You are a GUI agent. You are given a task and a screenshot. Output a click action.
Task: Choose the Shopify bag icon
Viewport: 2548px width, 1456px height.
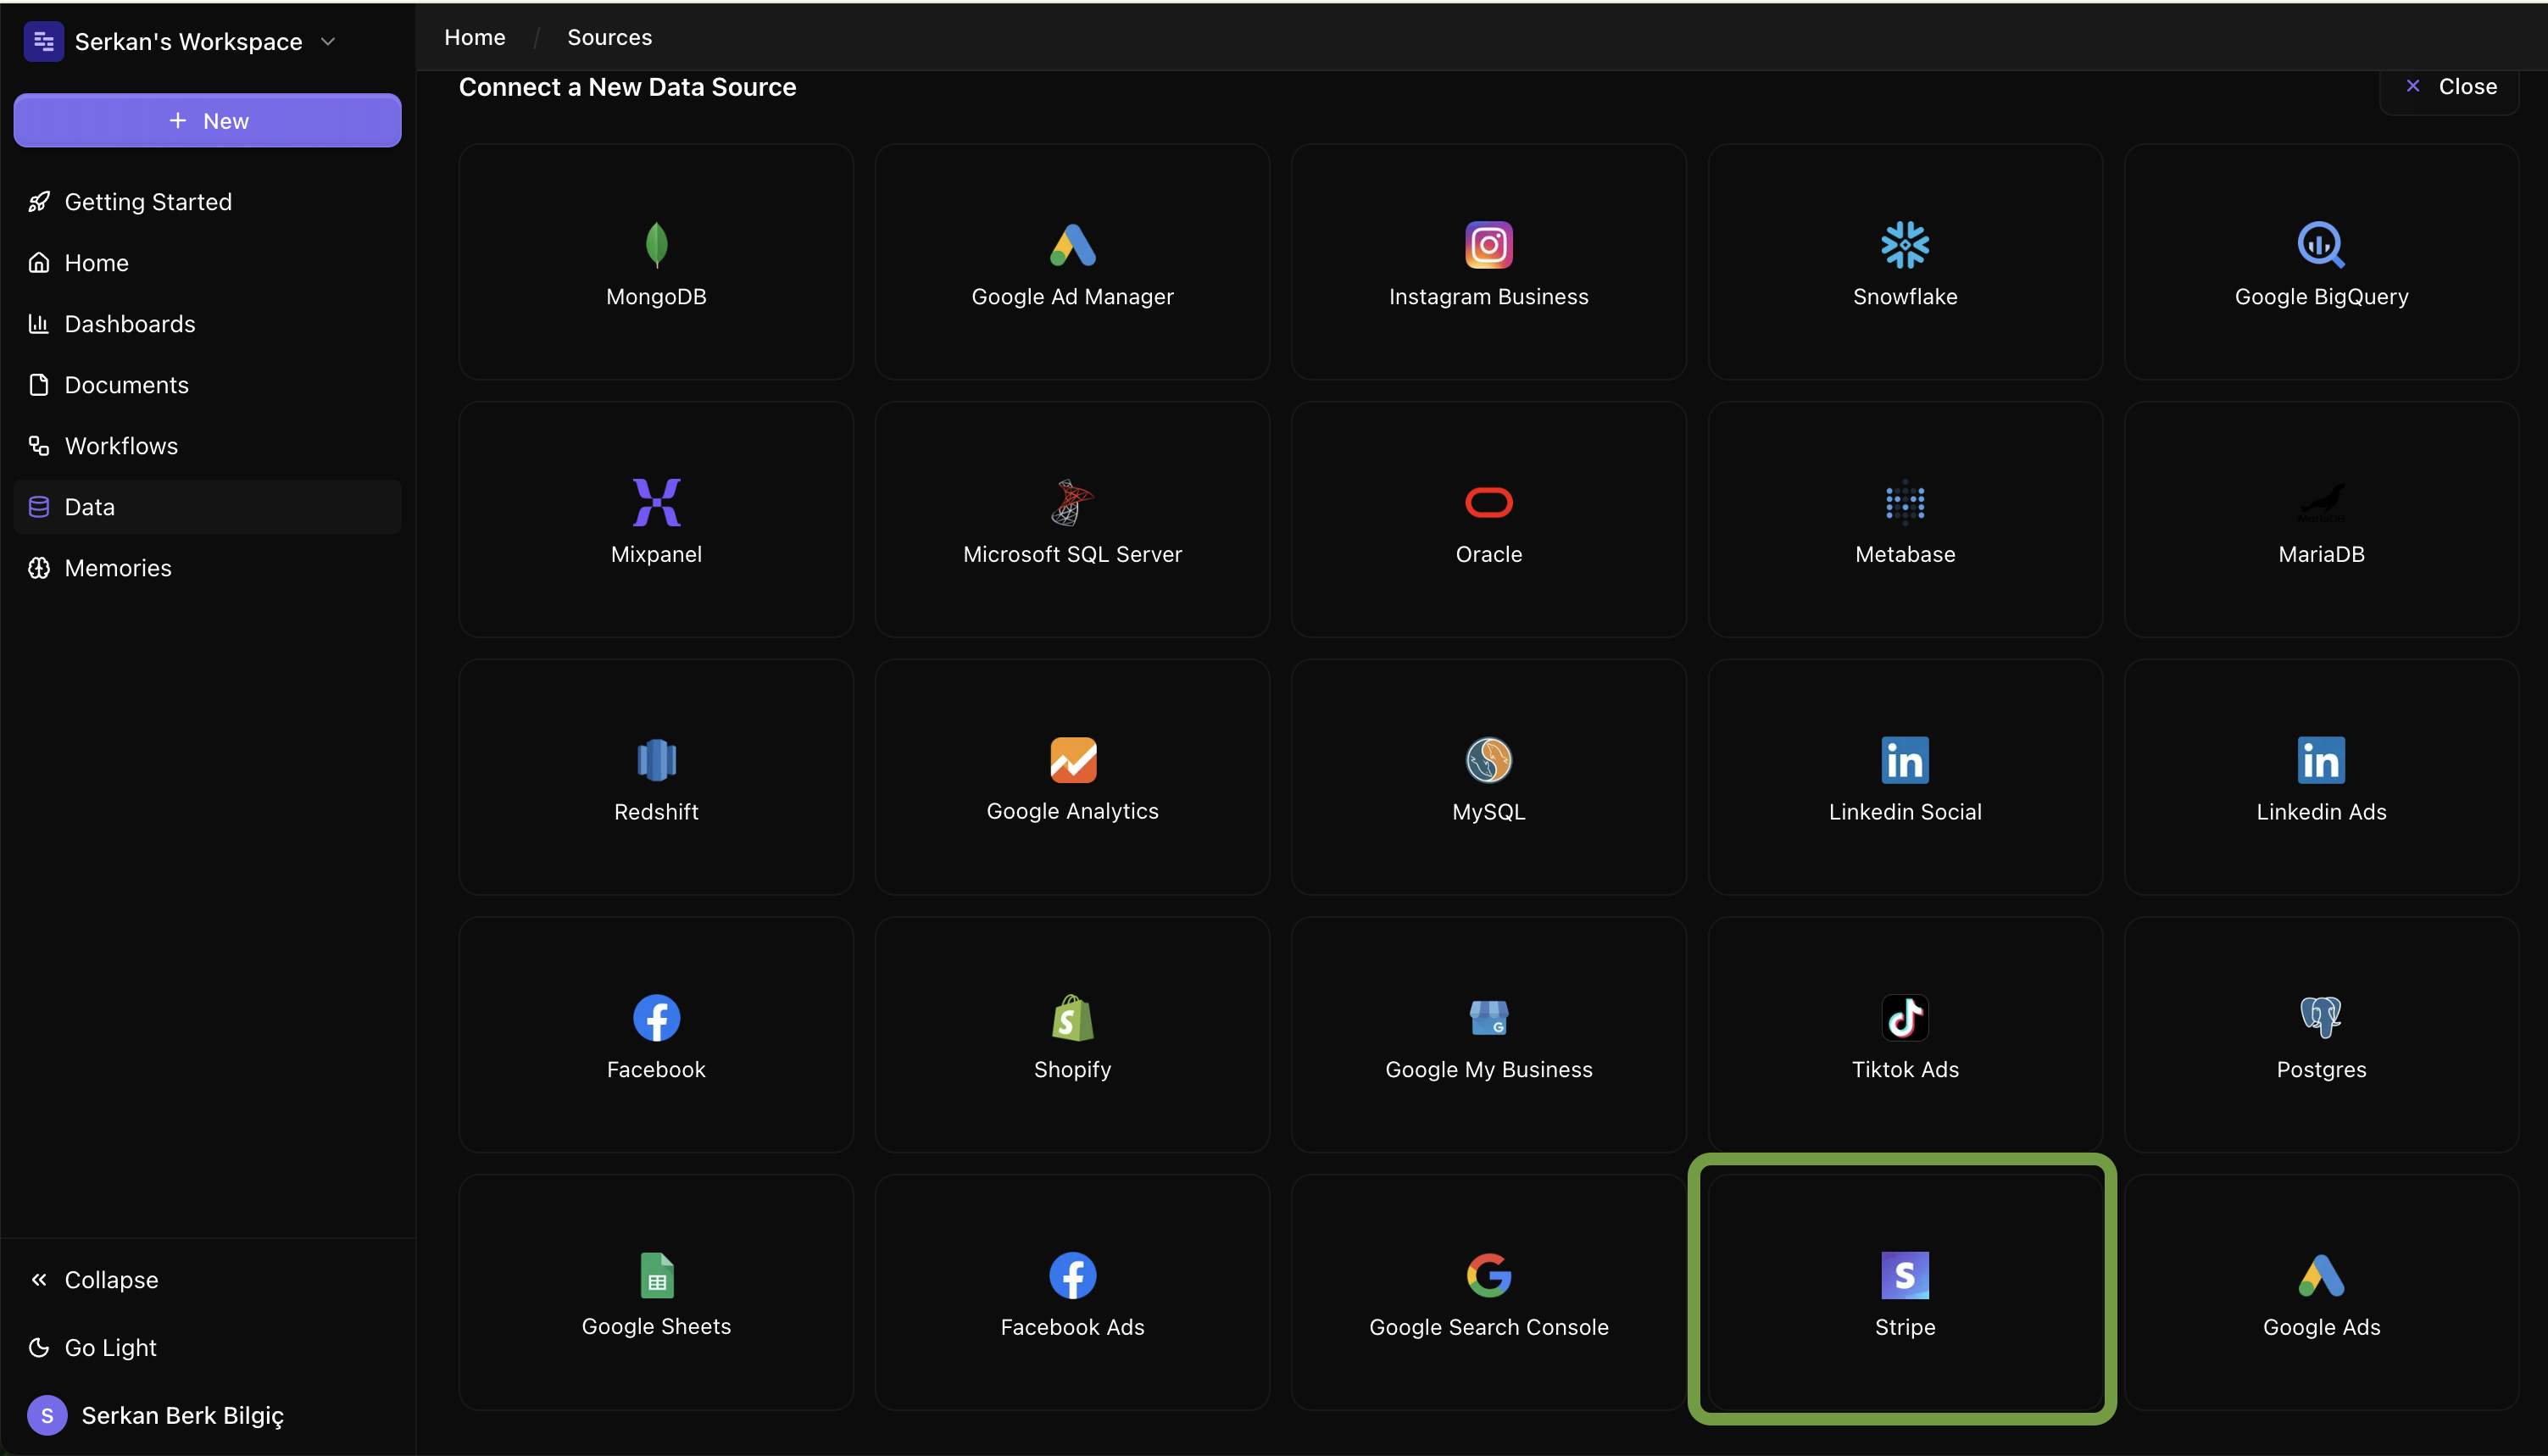point(1072,1017)
